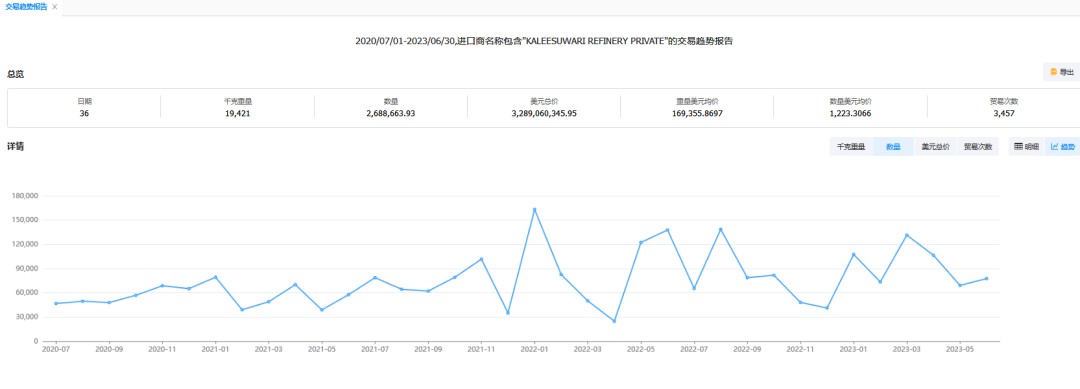Click the 2022-01 peak data point
The image size is (1080, 389).
[534, 209]
